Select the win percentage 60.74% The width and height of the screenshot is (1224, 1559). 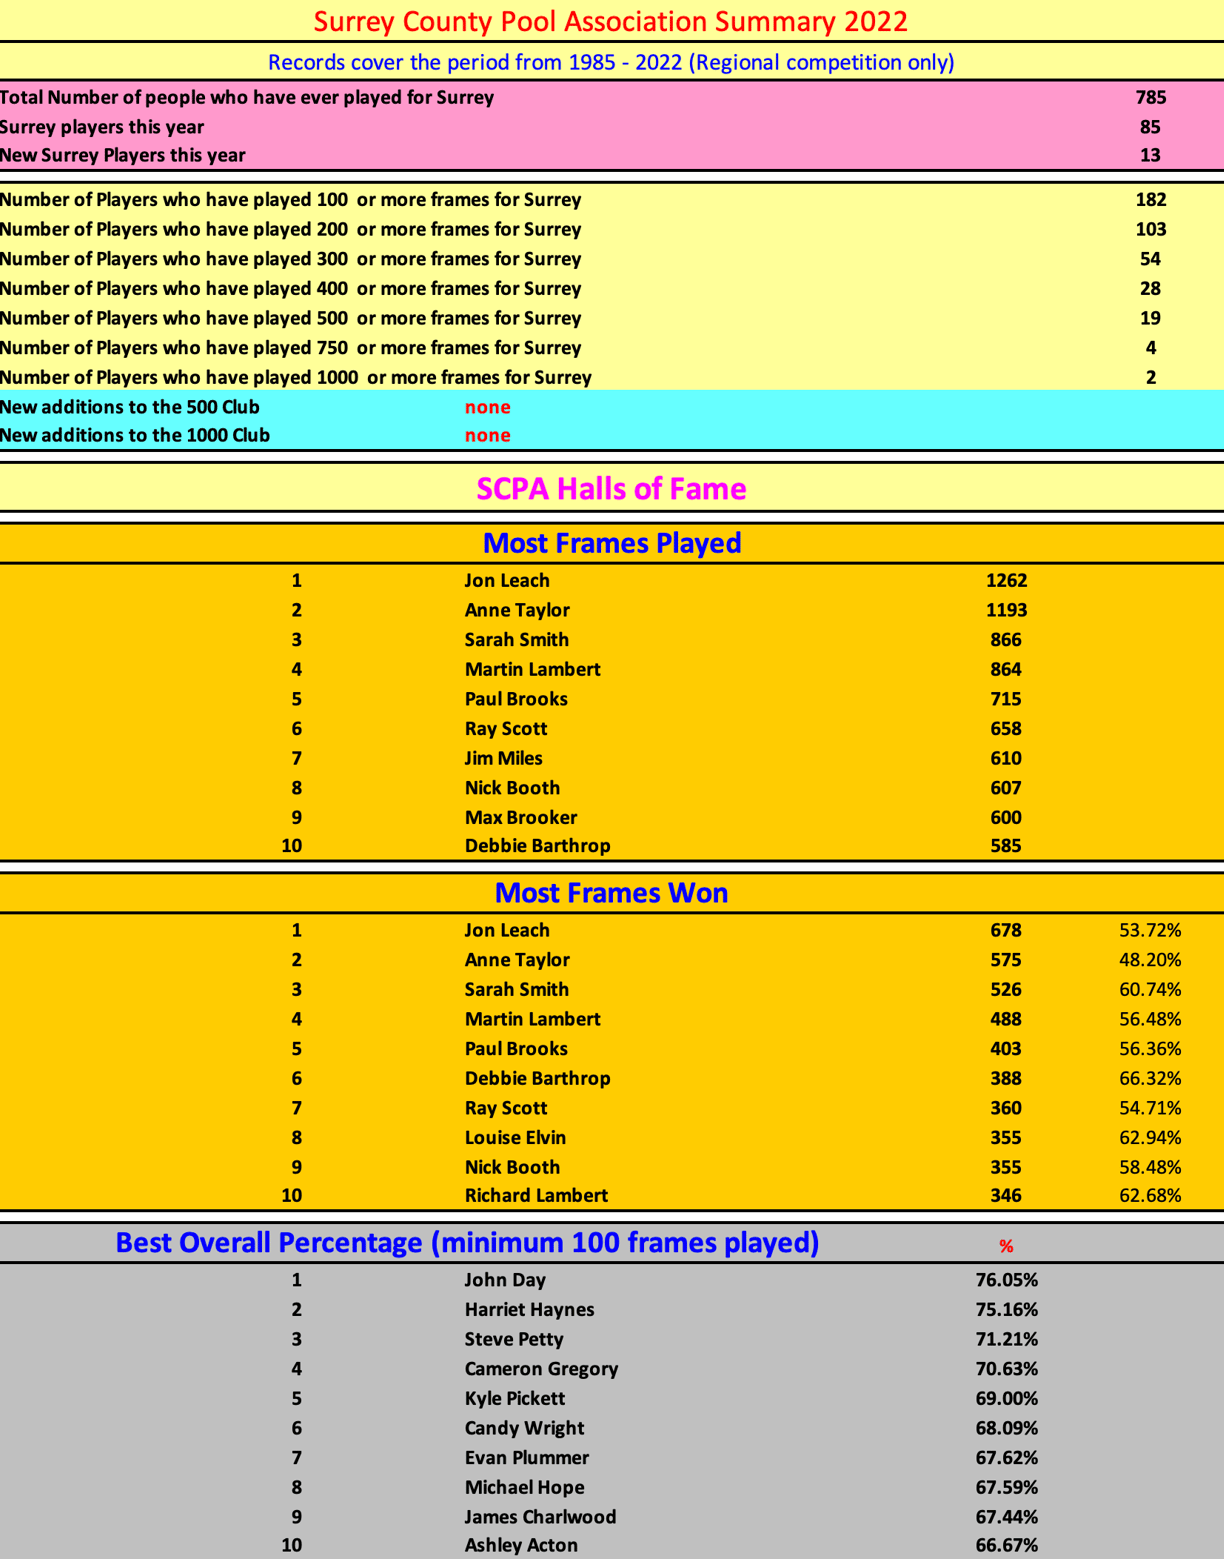pos(1150,990)
